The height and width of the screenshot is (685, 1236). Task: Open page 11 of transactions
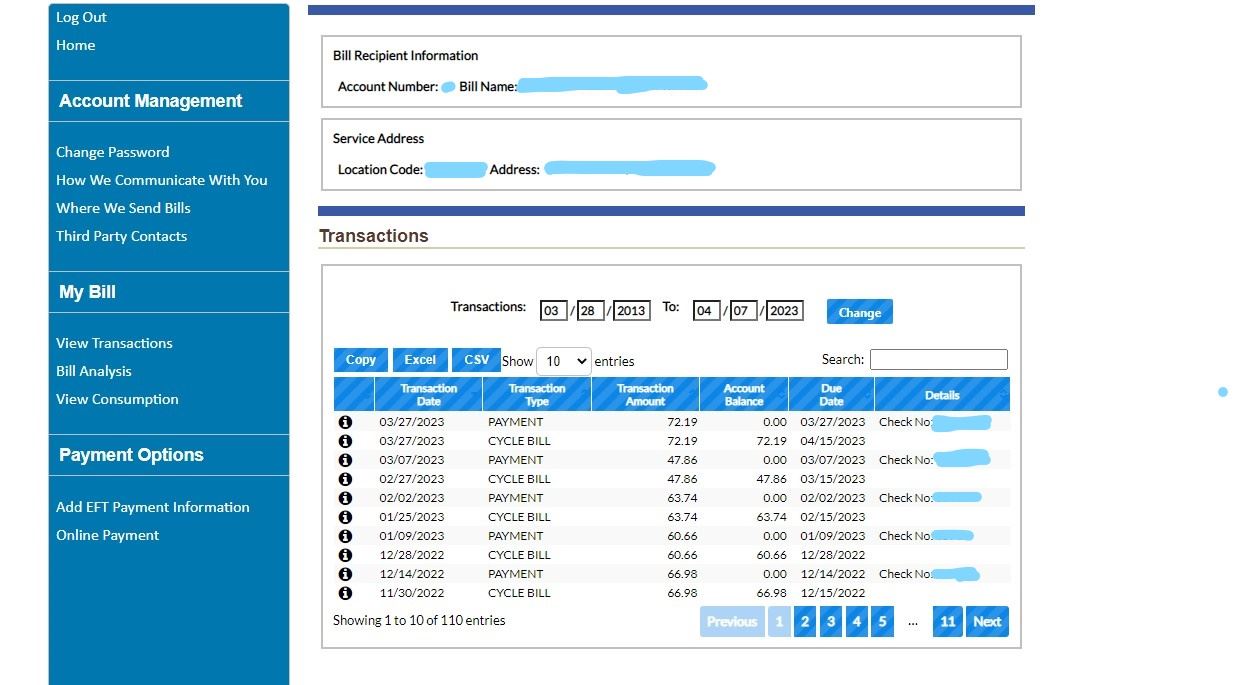click(947, 621)
